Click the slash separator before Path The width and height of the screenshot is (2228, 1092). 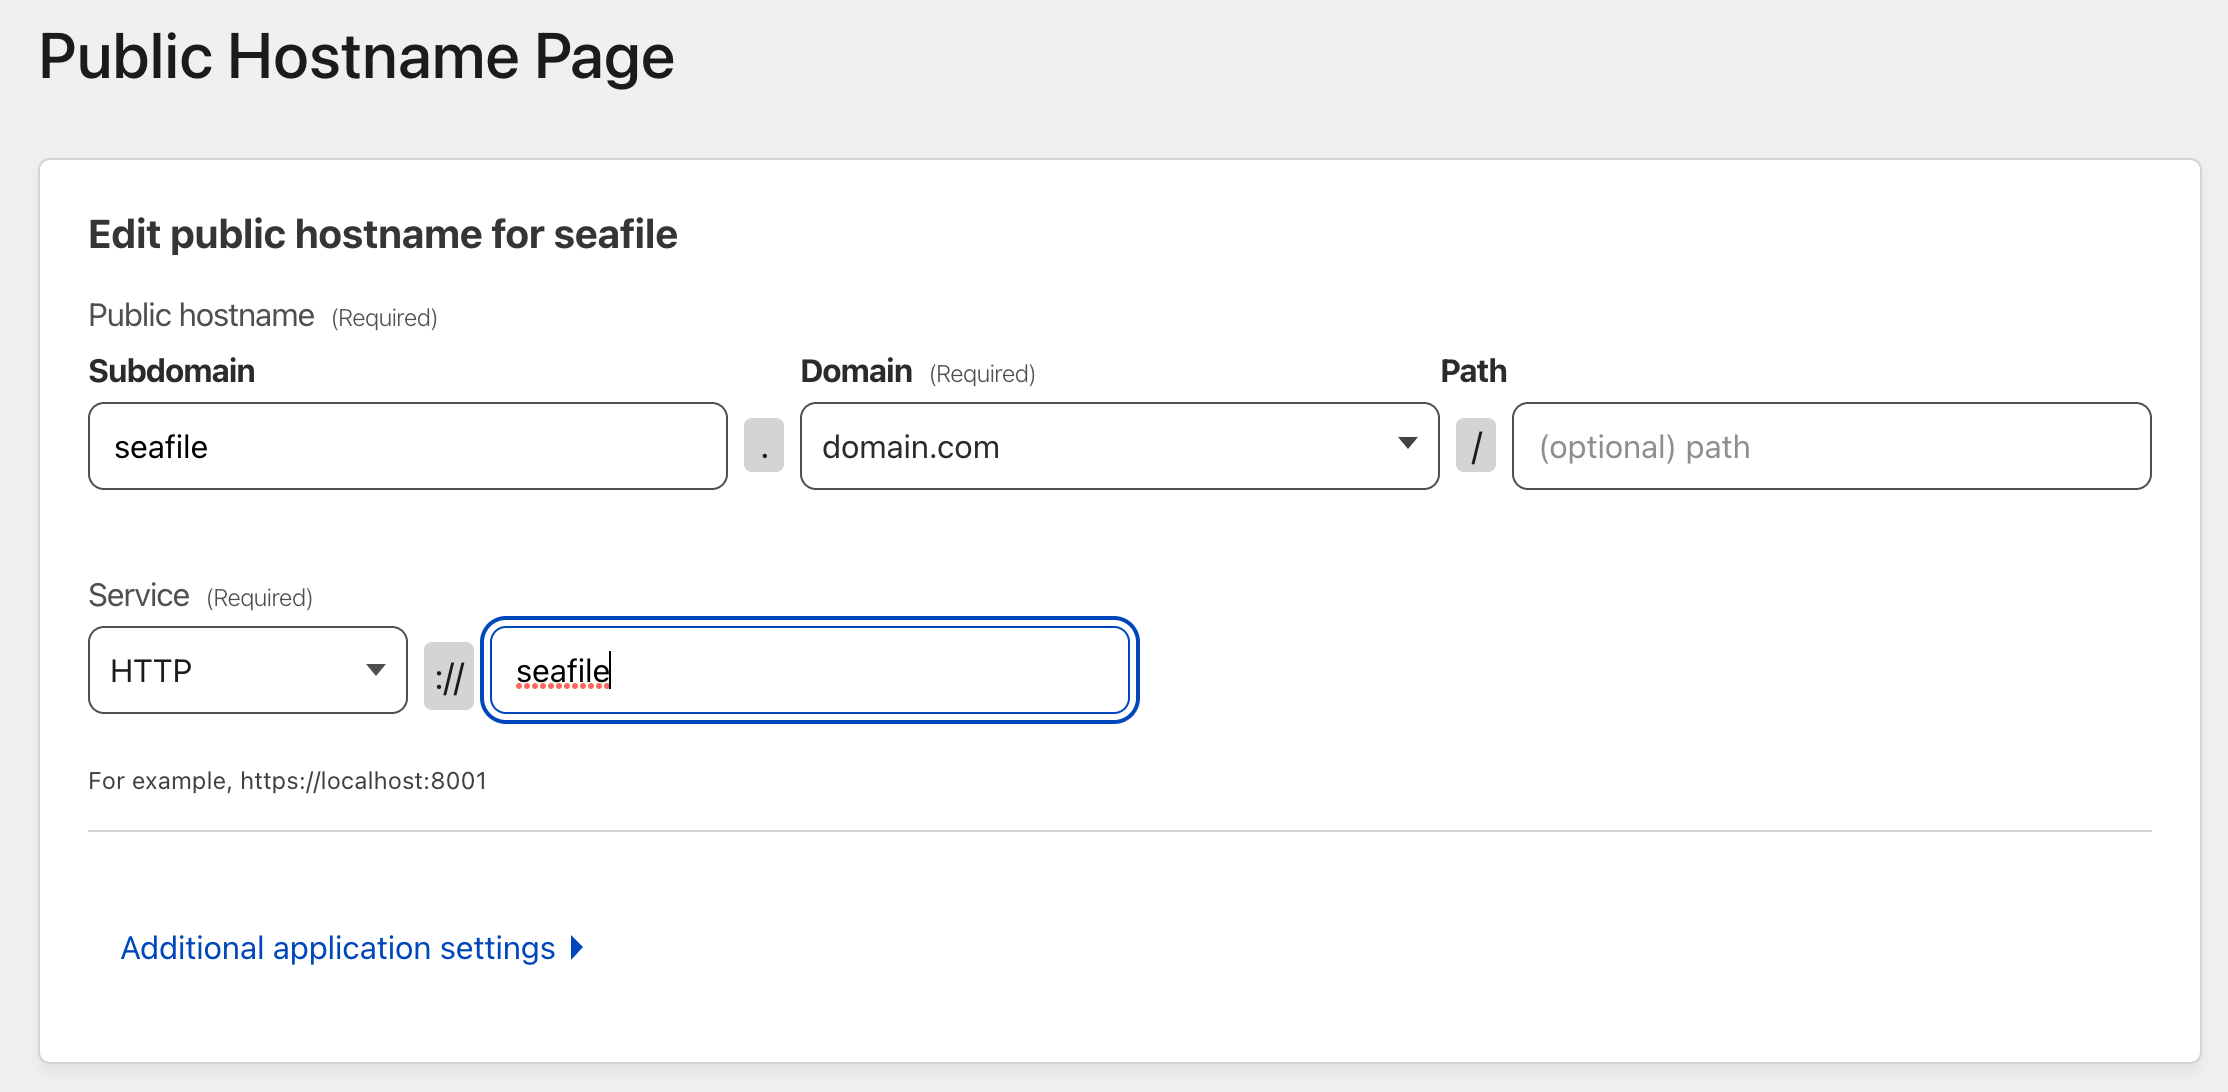1475,446
